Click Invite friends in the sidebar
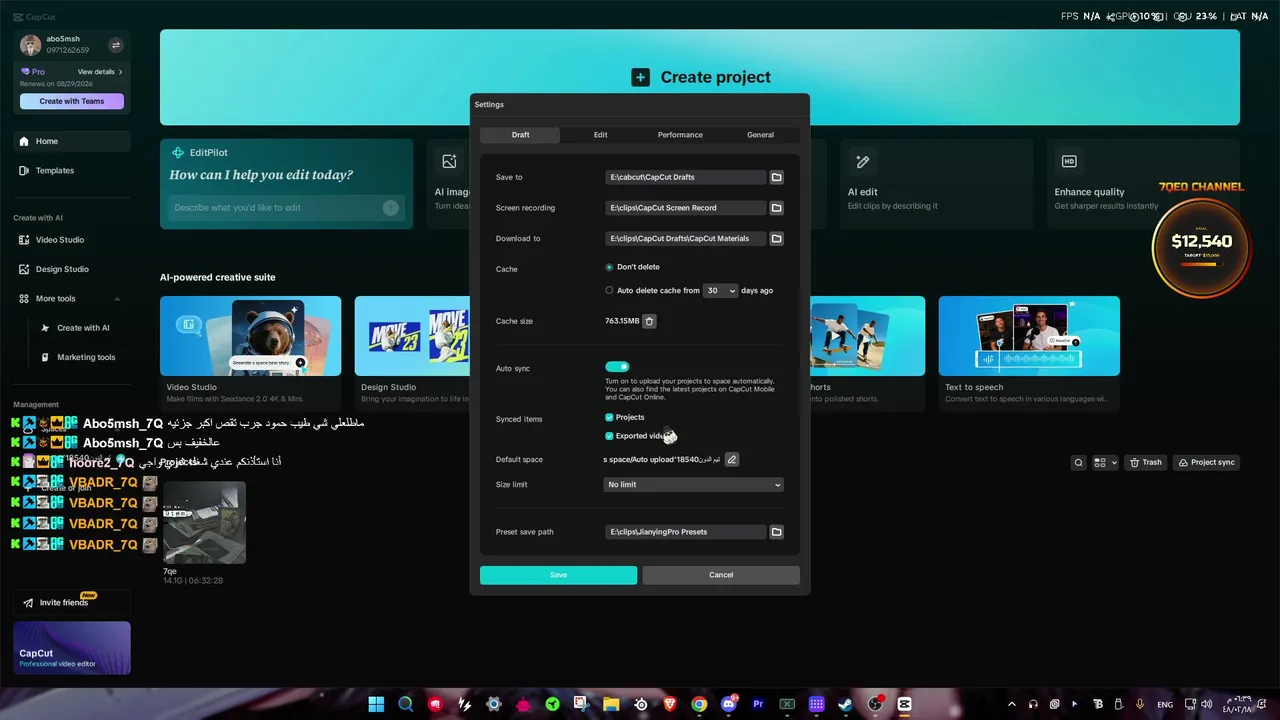The image size is (1280, 720). [72, 603]
